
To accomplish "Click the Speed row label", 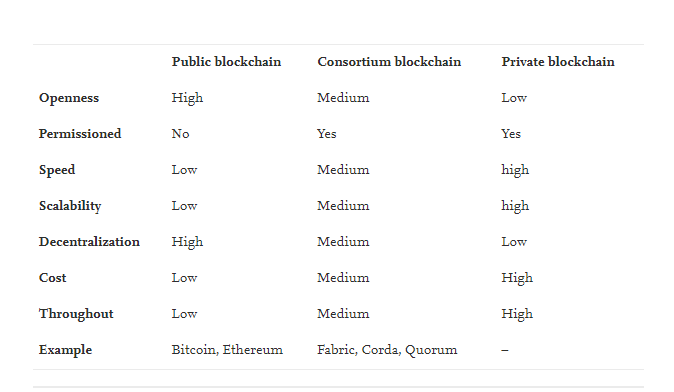I will 57,170.
